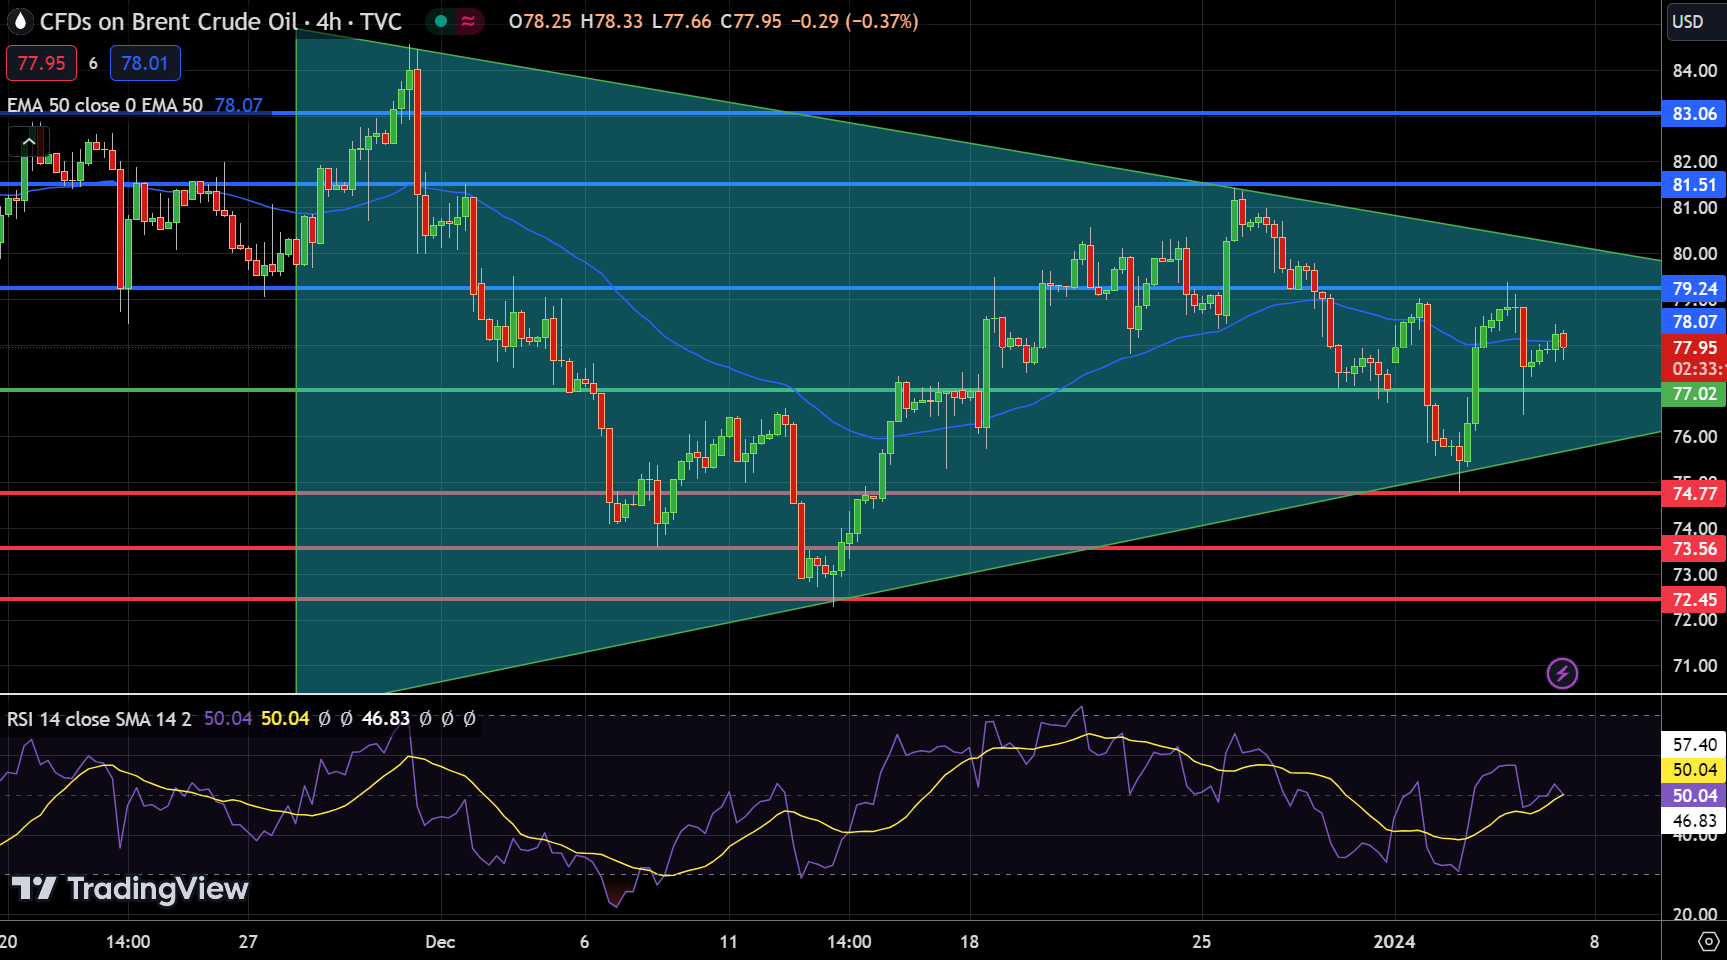The height and width of the screenshot is (960, 1727).
Task: Click the 46.83 RSI axis label
Action: click(x=1694, y=821)
